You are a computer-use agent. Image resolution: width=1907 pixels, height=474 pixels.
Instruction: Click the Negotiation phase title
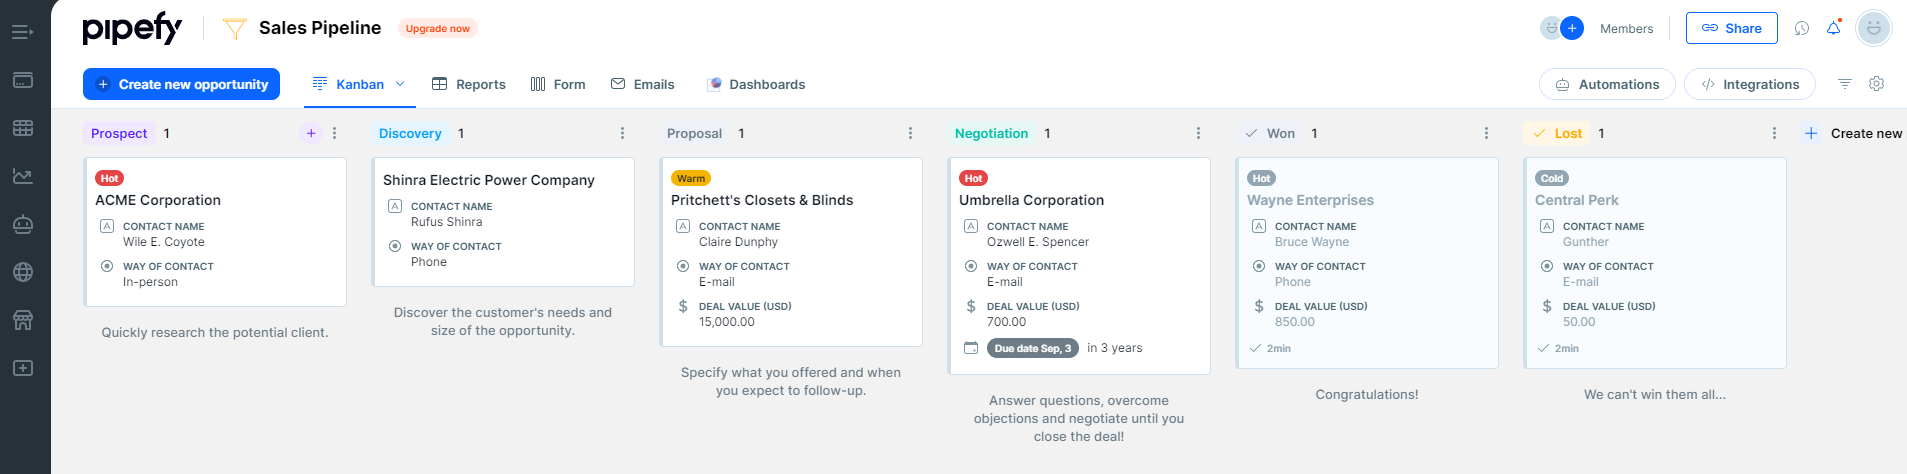coord(991,133)
